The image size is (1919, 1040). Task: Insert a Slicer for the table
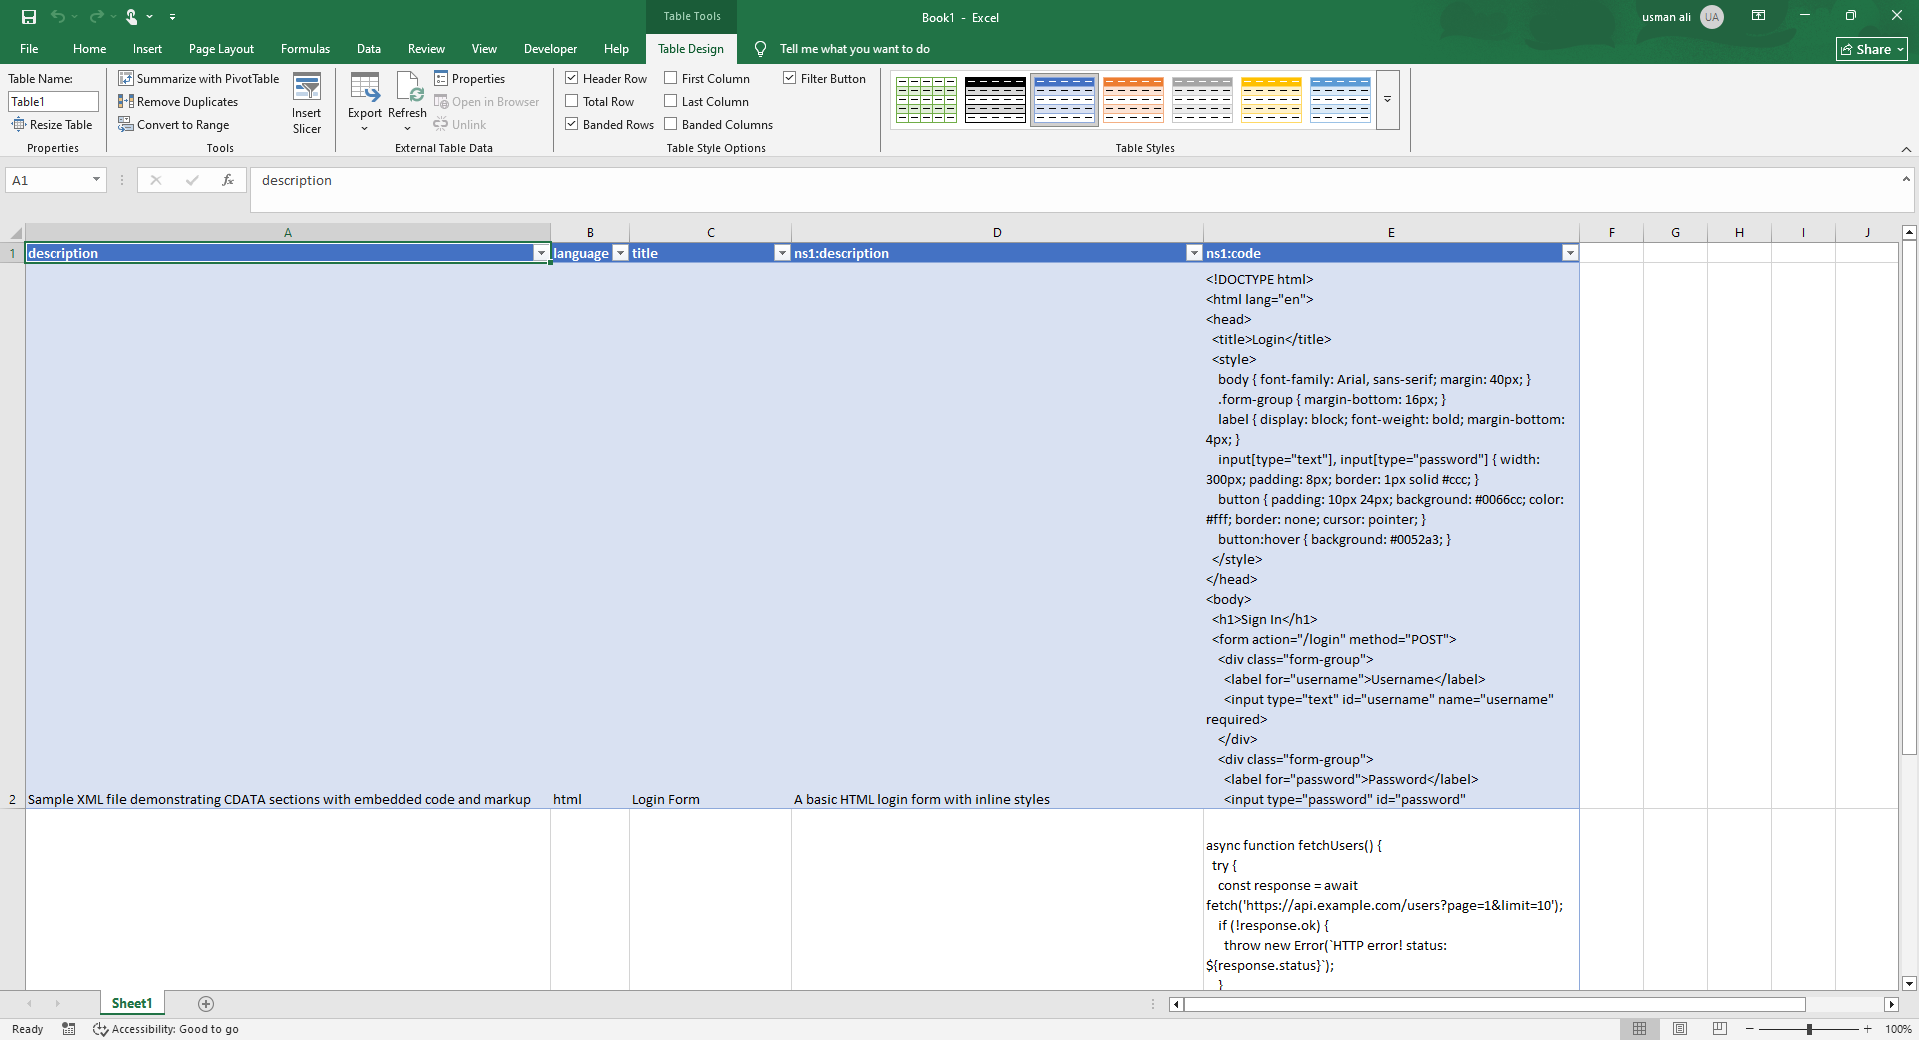(x=307, y=103)
